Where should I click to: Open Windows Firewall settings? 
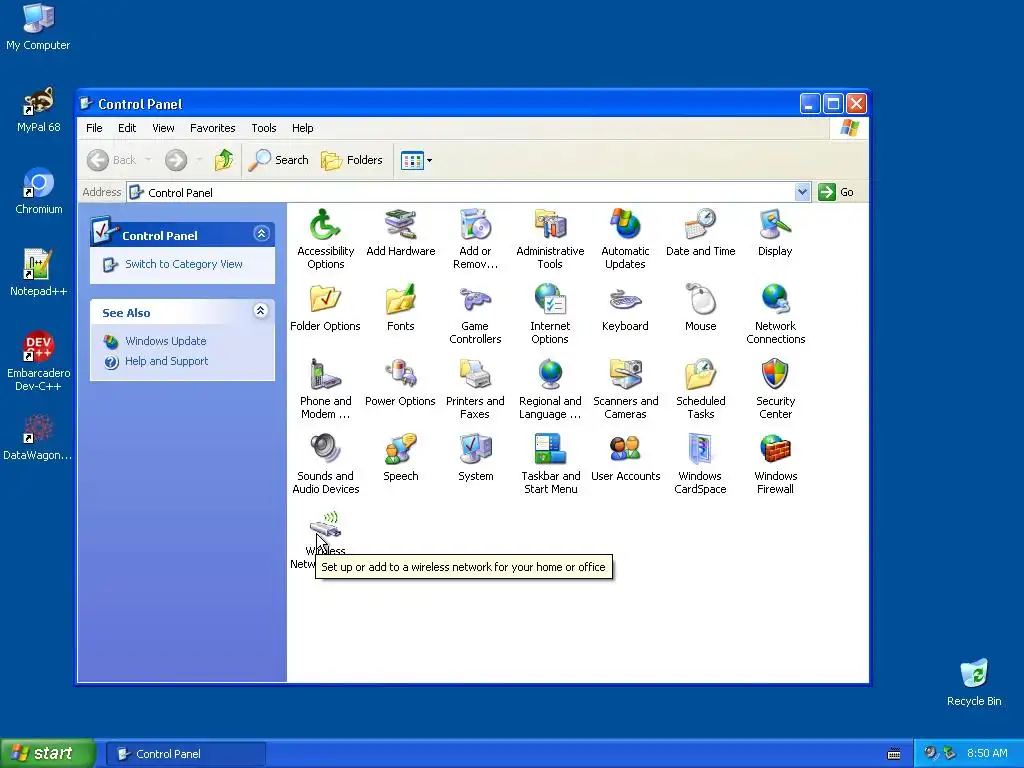pyautogui.click(x=775, y=464)
